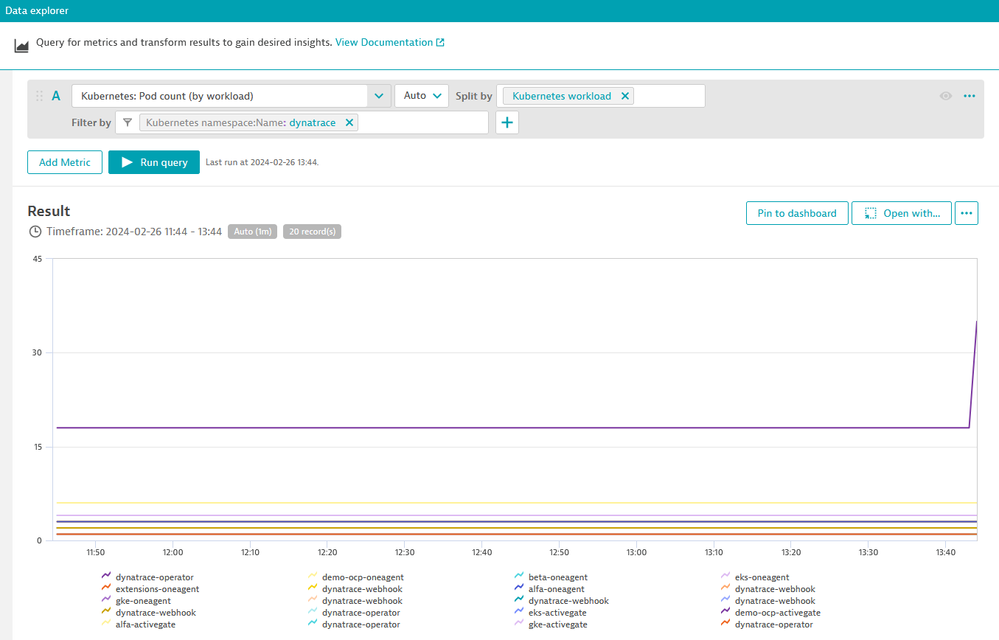Viewport: 999px width, 640px height.
Task: Click the timeframe clock icon
Action: point(36,232)
